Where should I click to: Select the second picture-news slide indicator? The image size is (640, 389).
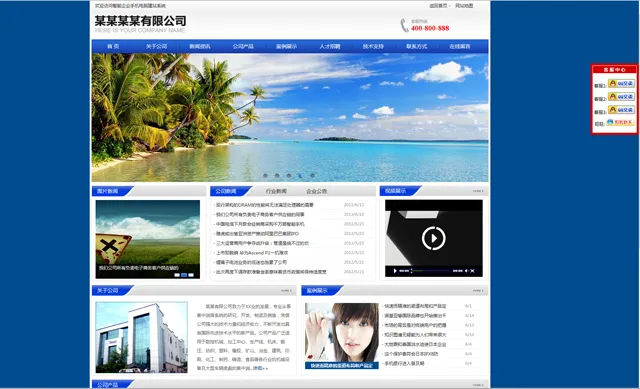(184, 275)
